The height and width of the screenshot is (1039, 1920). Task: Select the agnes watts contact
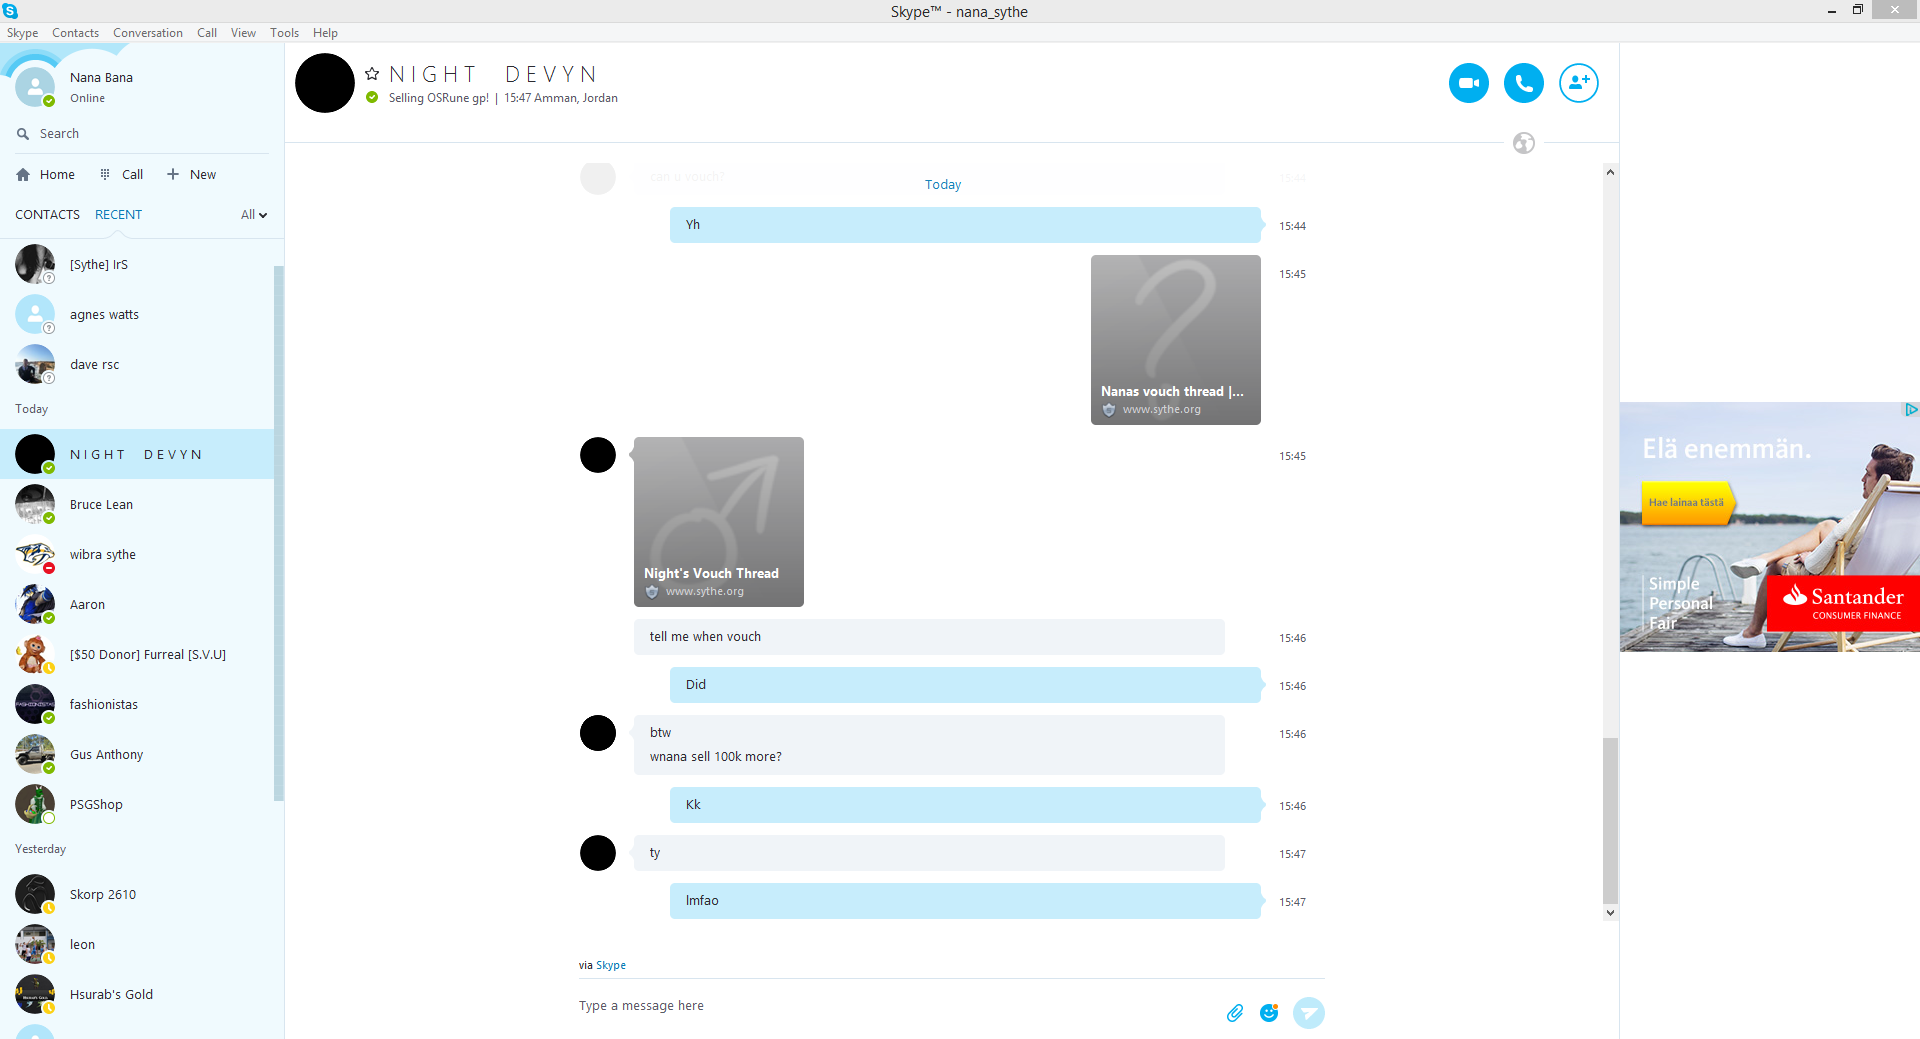coord(137,314)
